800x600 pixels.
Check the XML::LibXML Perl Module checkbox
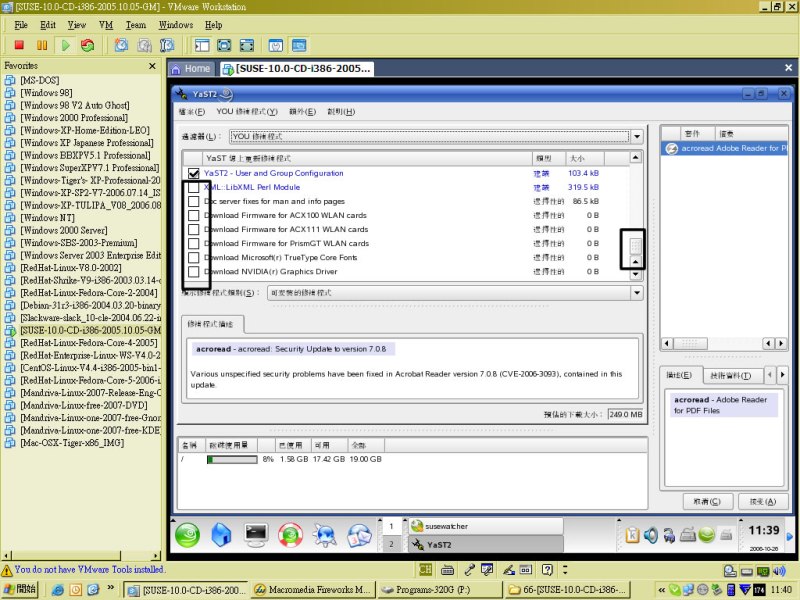tap(193, 187)
